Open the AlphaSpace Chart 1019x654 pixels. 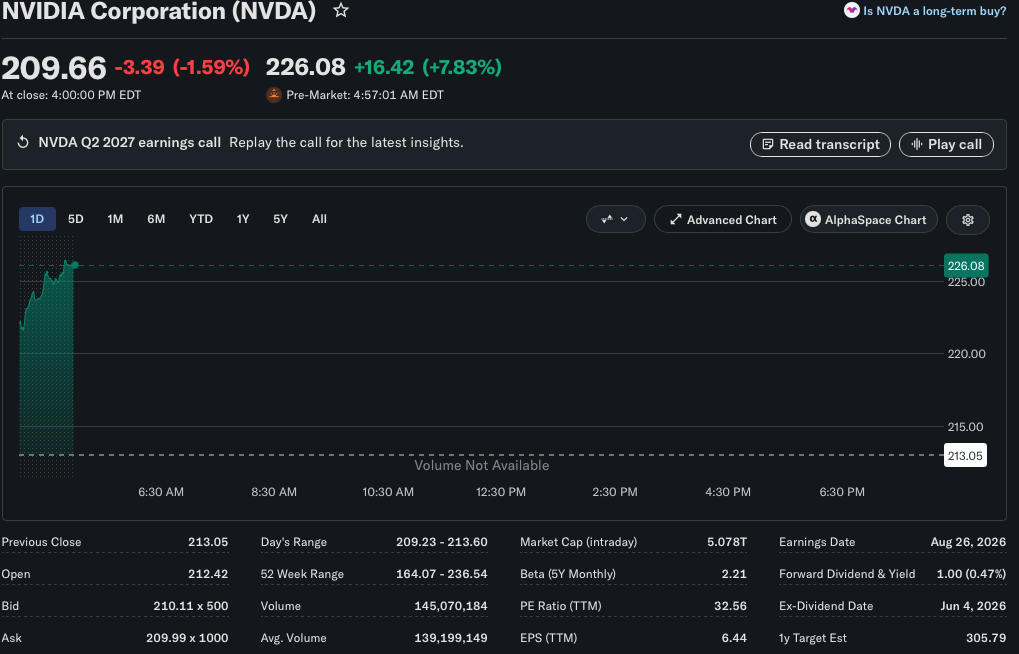[868, 220]
